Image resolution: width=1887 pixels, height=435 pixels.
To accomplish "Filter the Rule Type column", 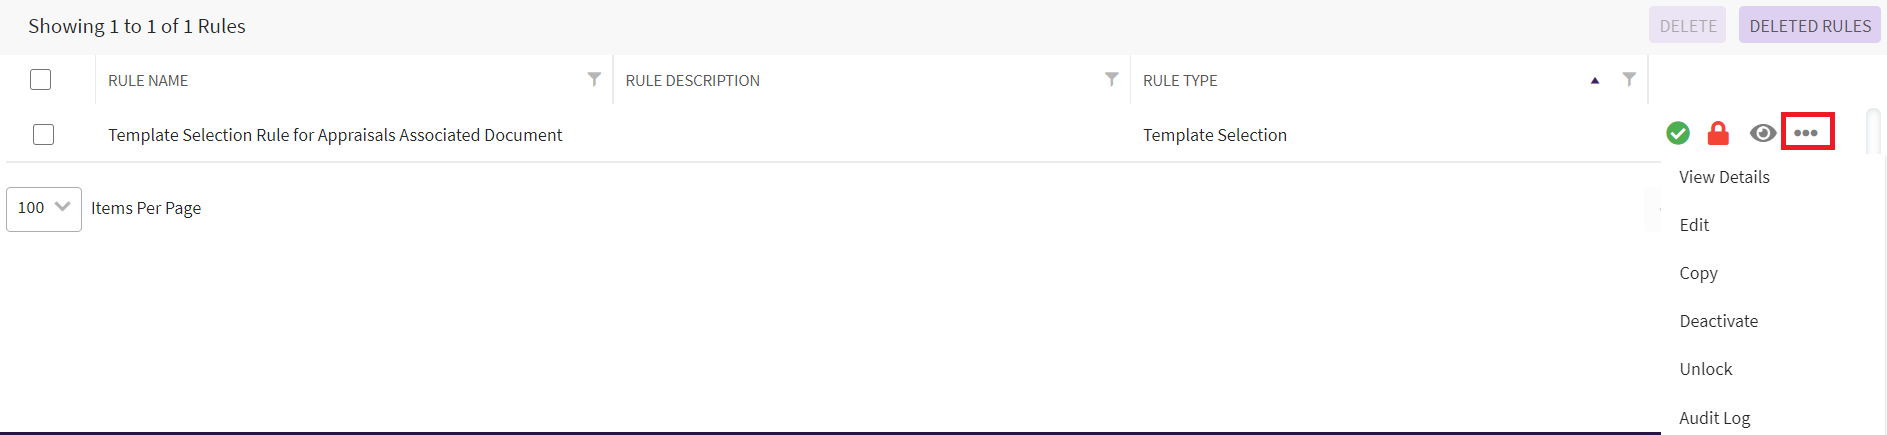I will tap(1629, 79).
